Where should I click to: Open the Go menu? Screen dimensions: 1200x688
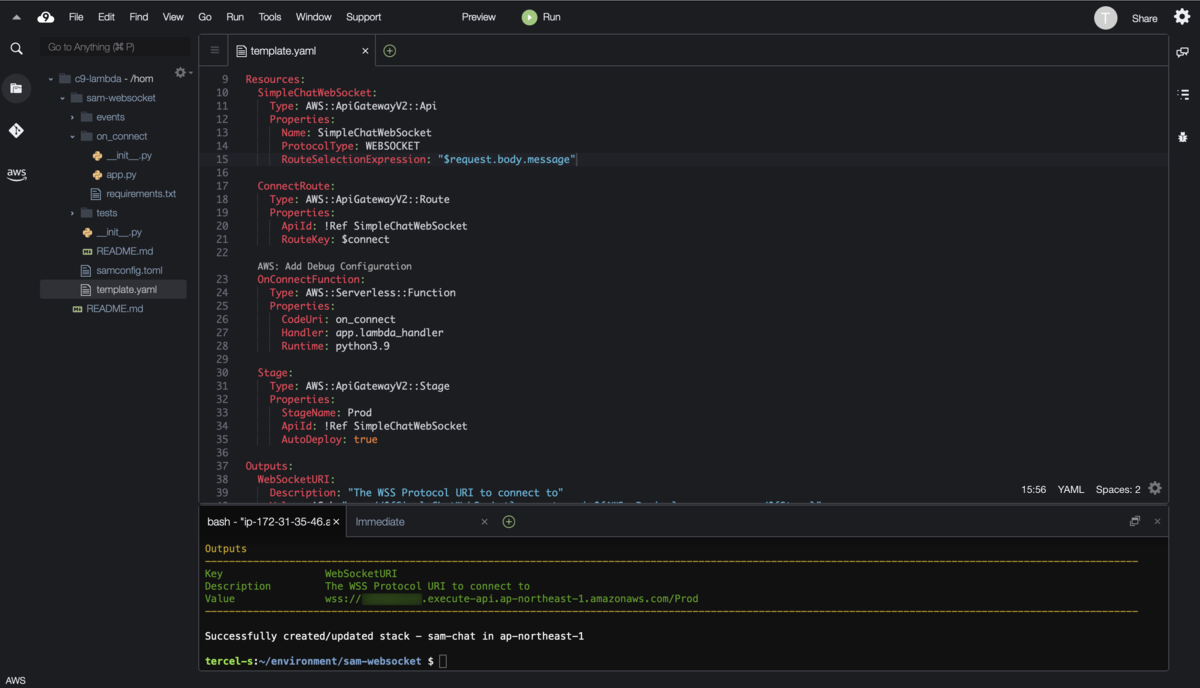point(205,17)
